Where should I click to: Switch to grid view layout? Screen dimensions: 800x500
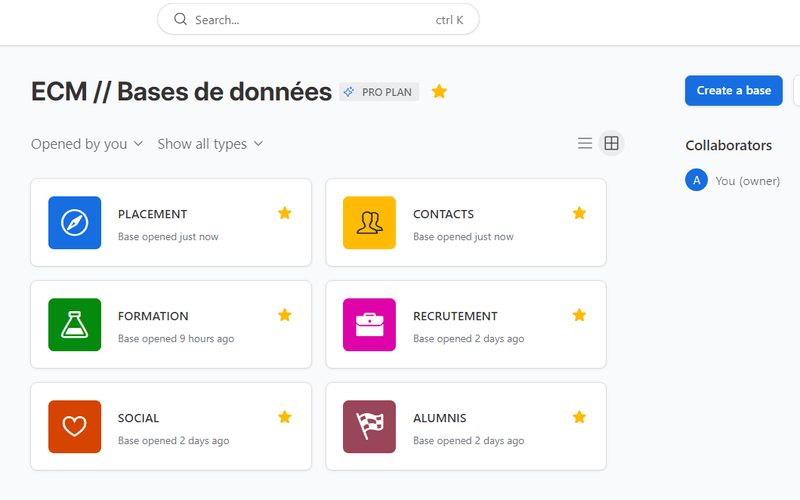(612, 143)
